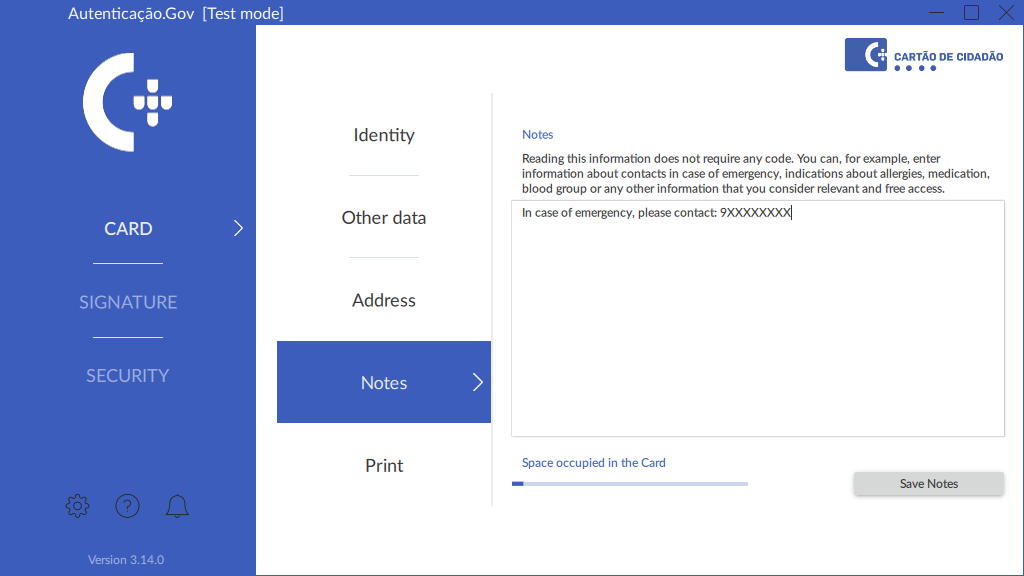
Task: Select the CARD menu in sidebar
Action: tap(128, 229)
